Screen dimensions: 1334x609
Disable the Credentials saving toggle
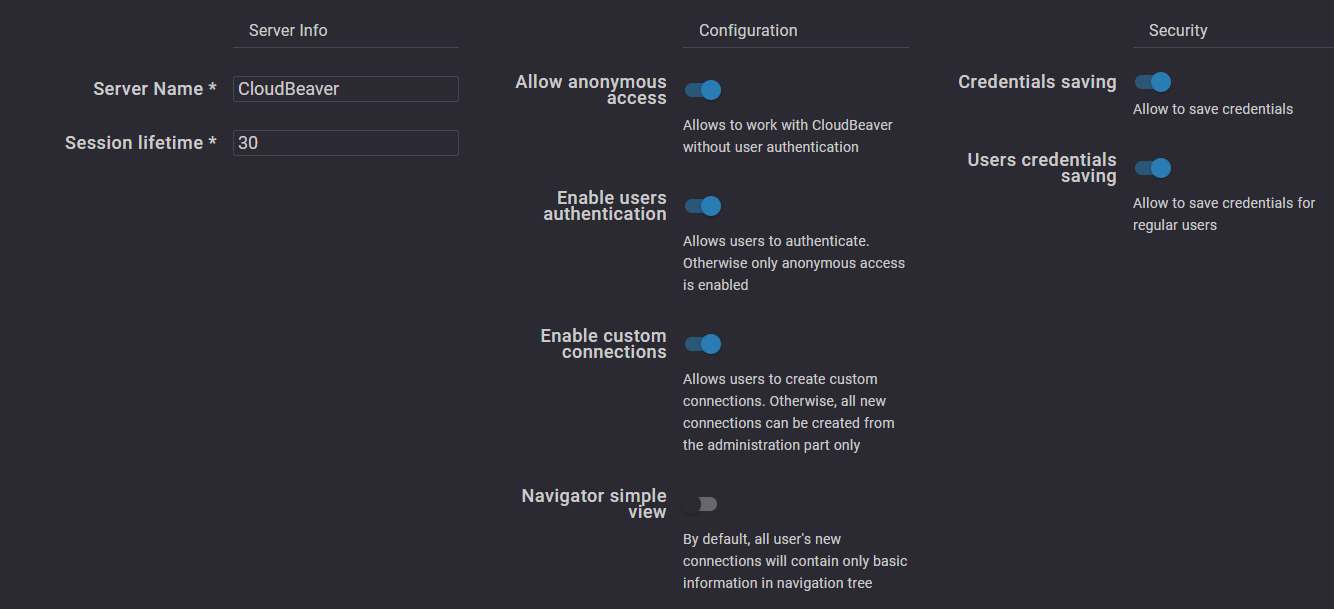point(1152,82)
